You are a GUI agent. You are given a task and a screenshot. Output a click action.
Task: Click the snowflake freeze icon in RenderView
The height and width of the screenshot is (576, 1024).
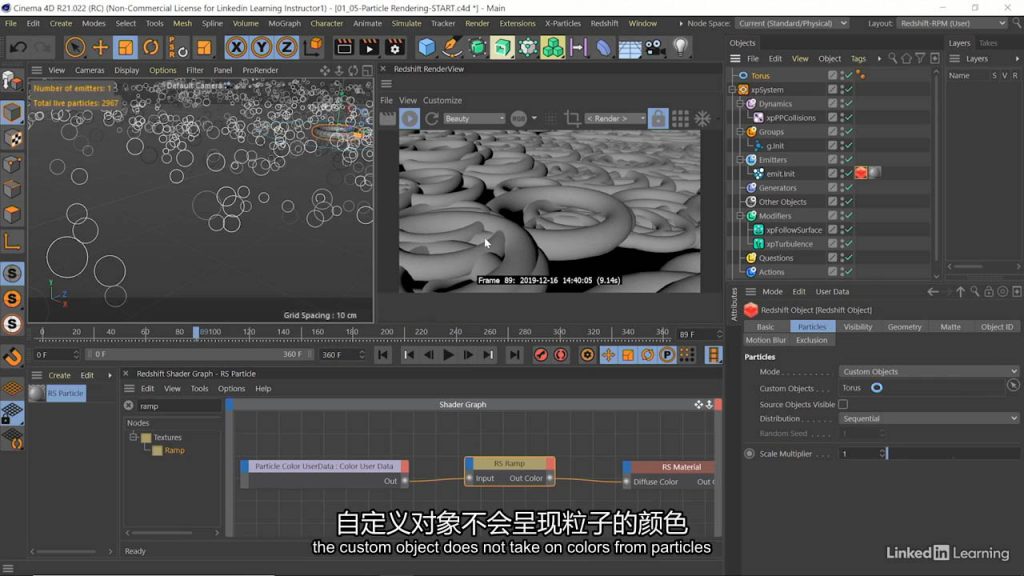click(703, 118)
